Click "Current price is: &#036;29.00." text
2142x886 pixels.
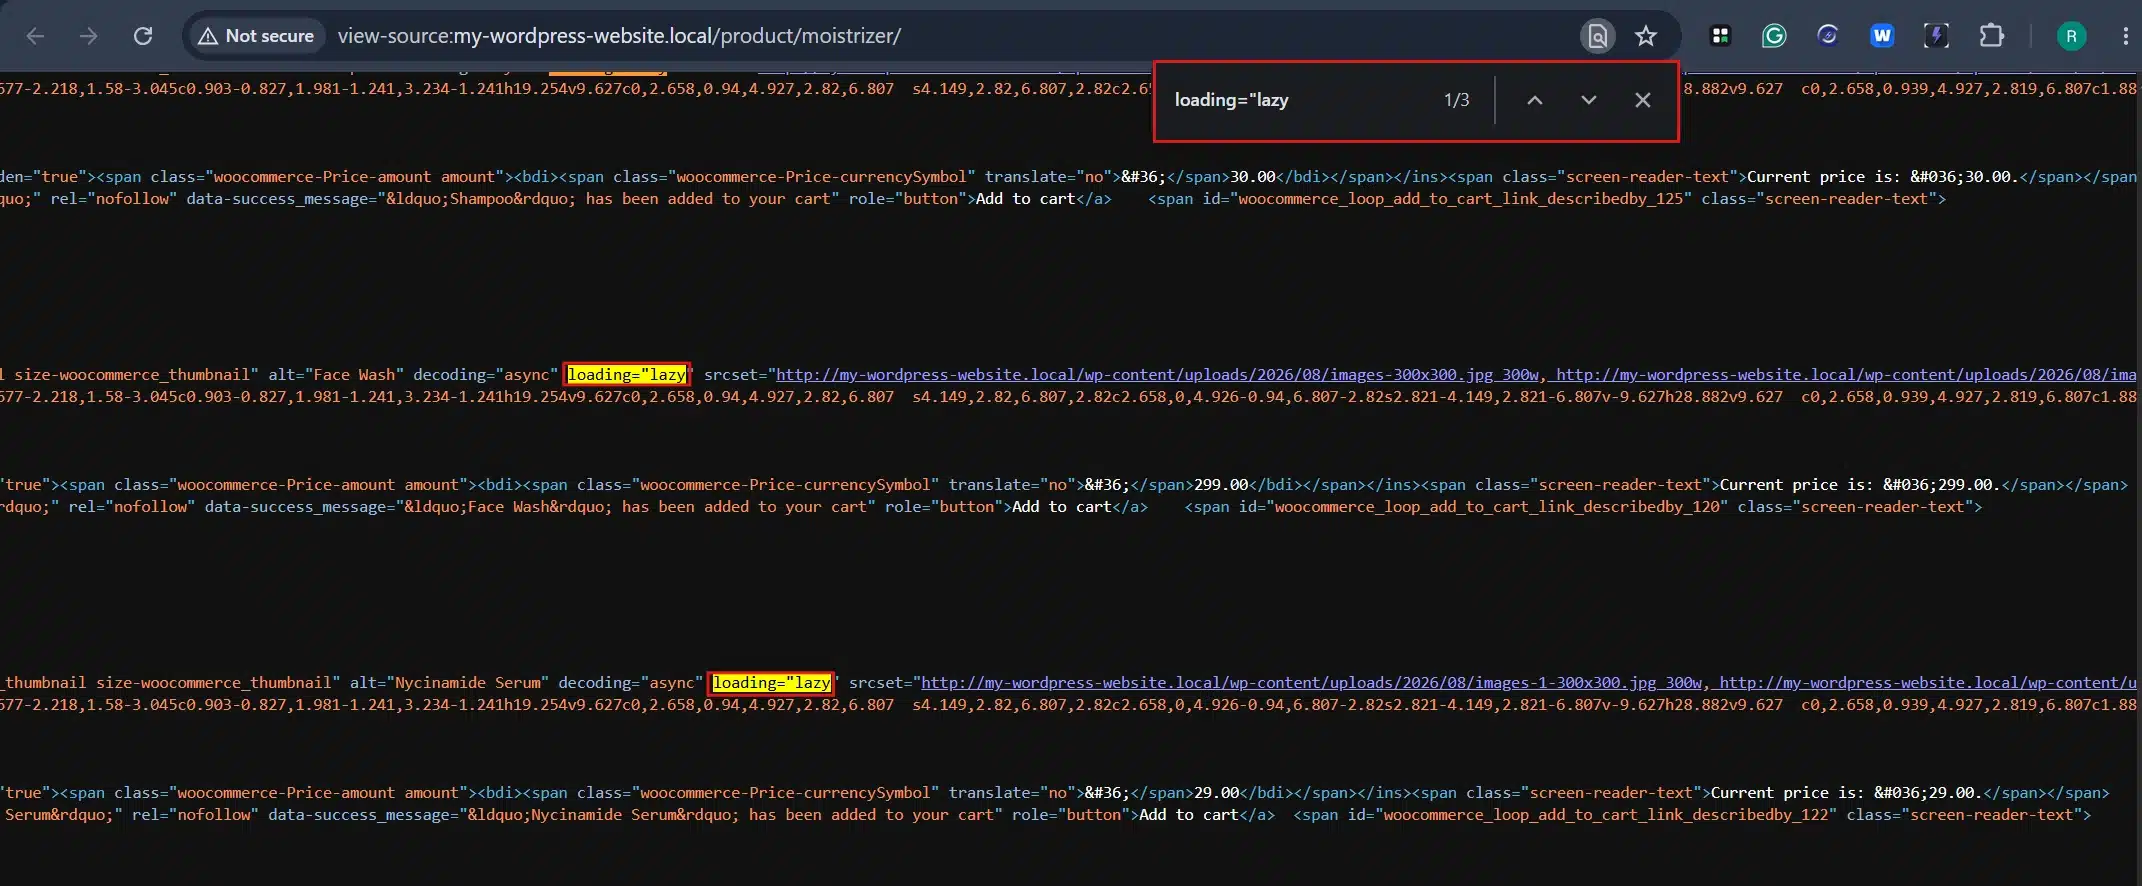coord(1846,793)
